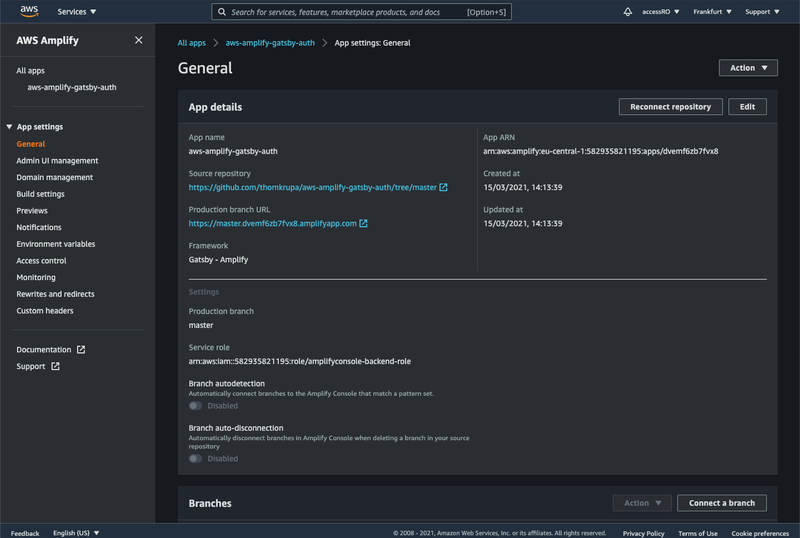Click the Support external link icon in sidebar
The width and height of the screenshot is (800, 538).
55,366
